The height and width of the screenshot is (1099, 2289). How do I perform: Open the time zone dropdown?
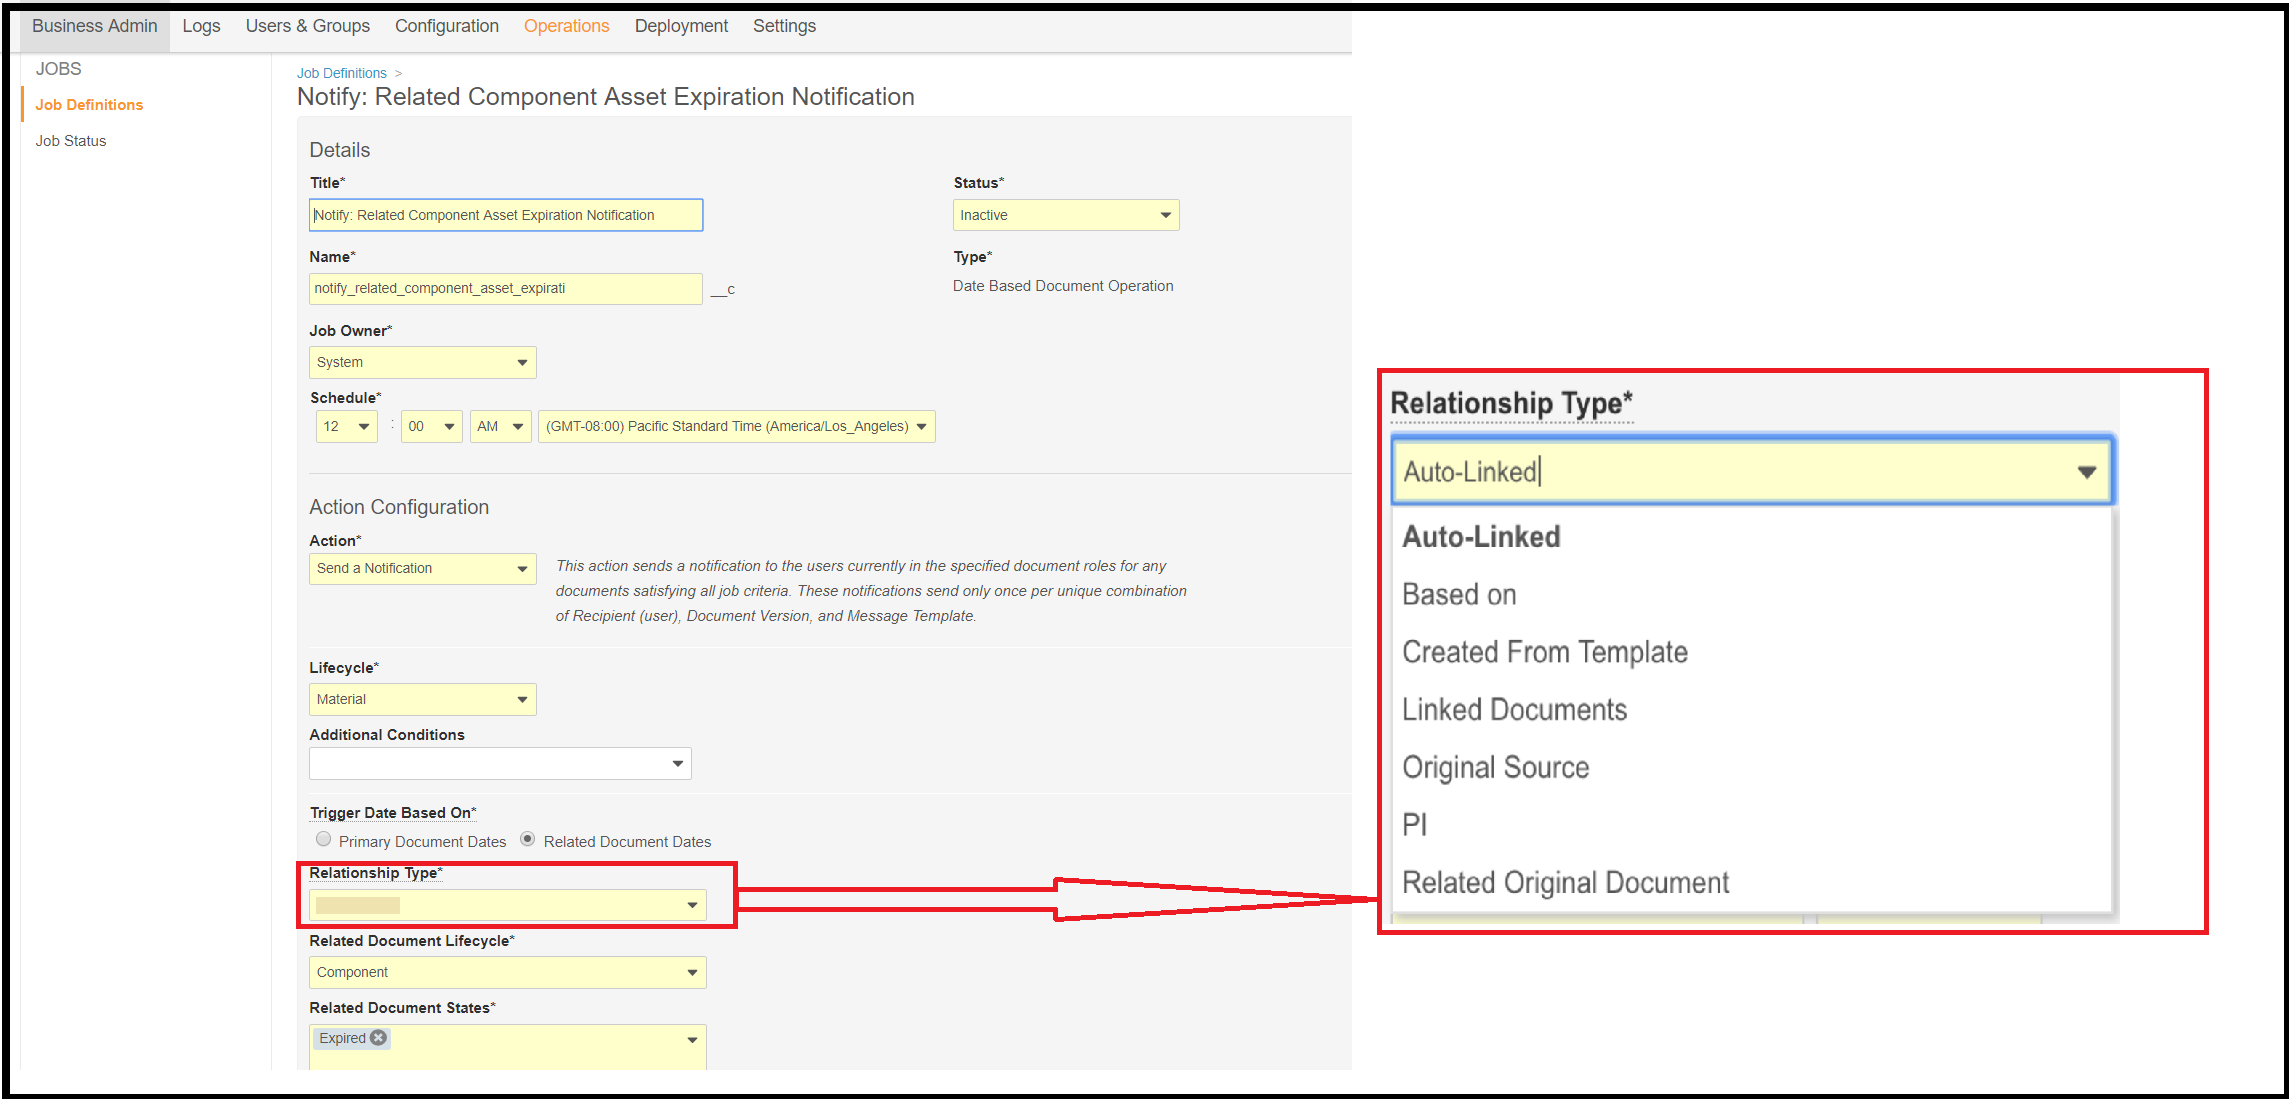[736, 426]
